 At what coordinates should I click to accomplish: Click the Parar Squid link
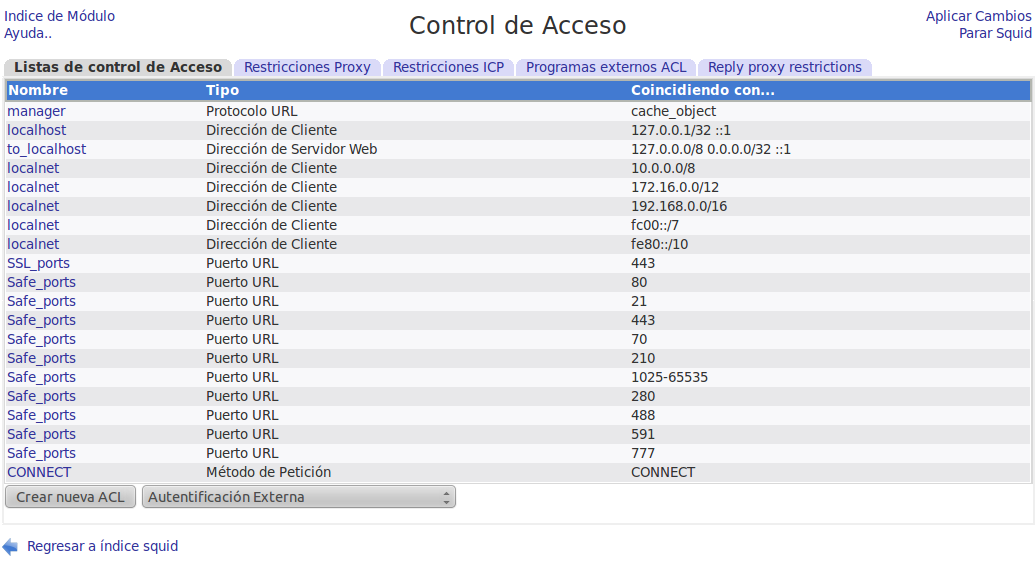point(995,33)
